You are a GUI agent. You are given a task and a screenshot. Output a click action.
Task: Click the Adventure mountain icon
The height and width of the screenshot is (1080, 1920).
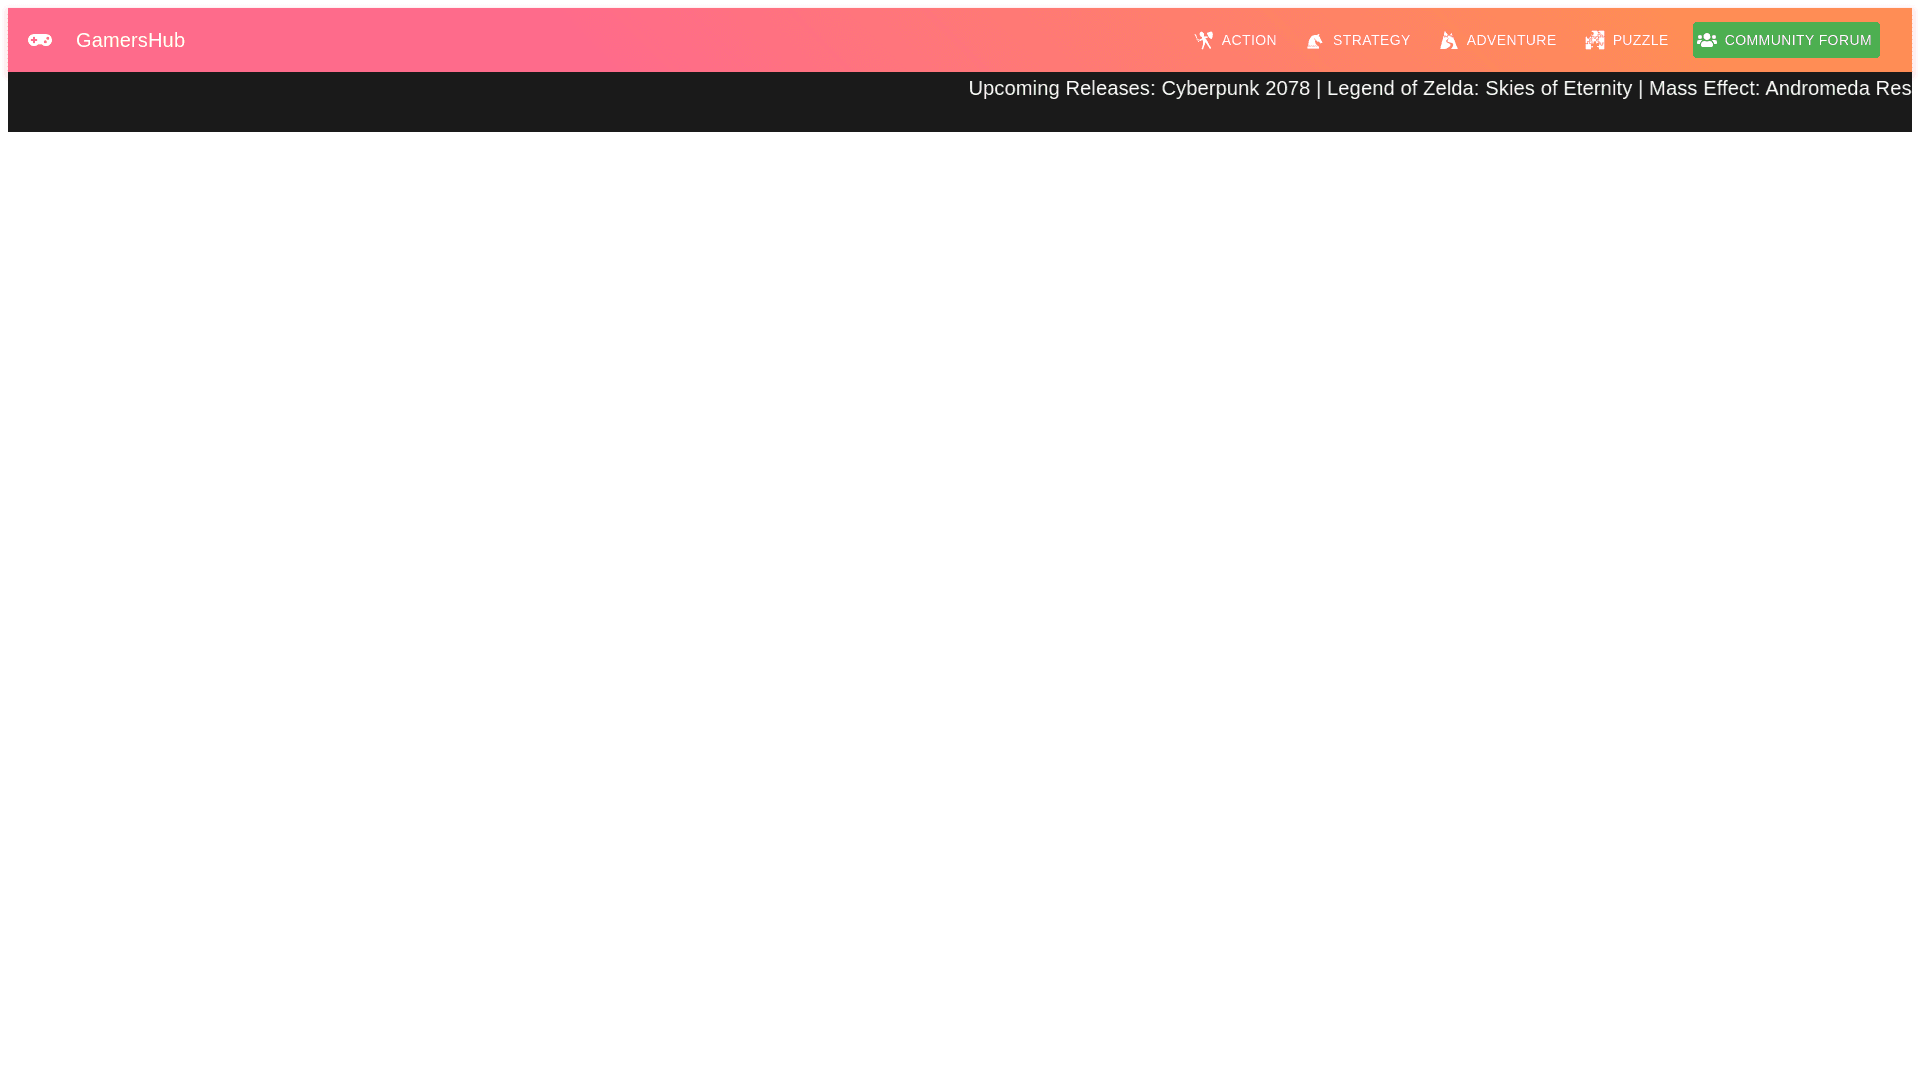pos(1448,40)
